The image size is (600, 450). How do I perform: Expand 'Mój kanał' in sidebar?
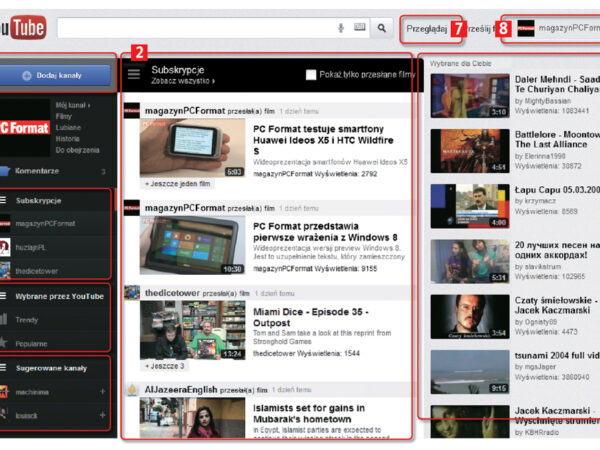pyautogui.click(x=75, y=104)
